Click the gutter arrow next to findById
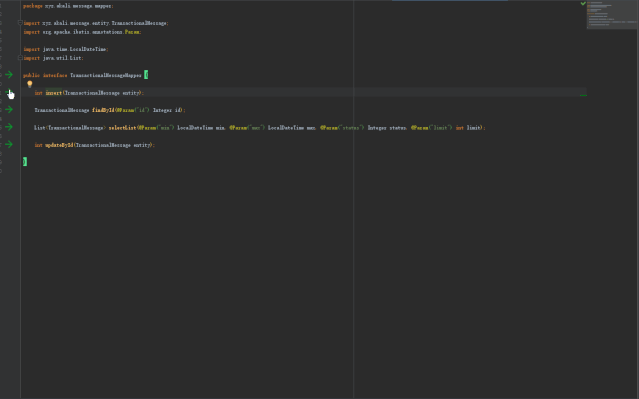This screenshot has height=399, width=639. tap(9, 110)
